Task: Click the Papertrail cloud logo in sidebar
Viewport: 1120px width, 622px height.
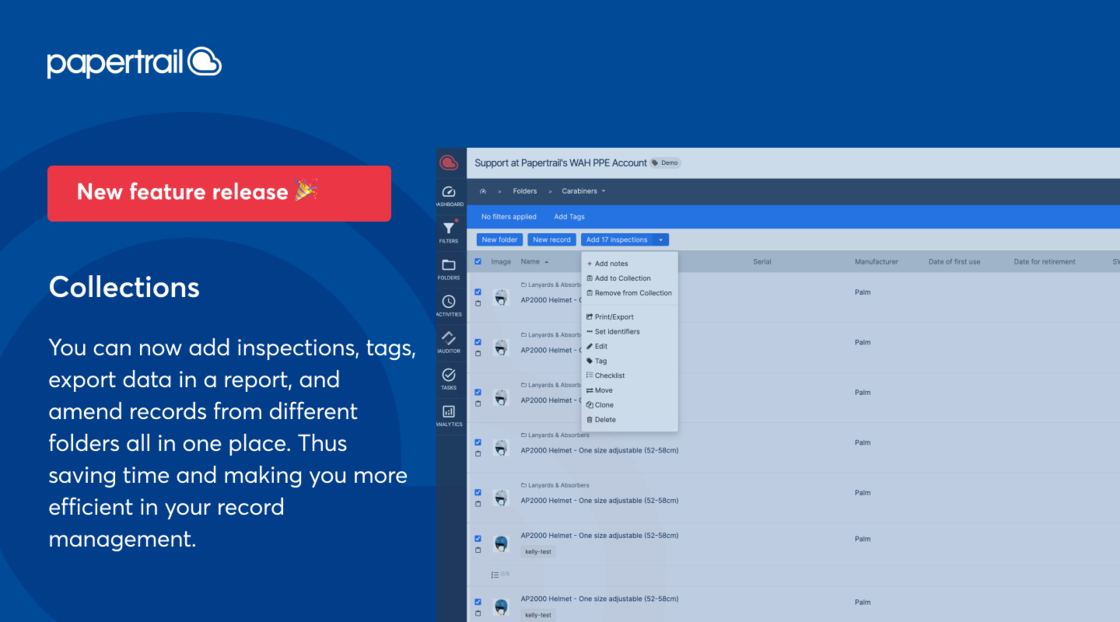Action: (448, 162)
